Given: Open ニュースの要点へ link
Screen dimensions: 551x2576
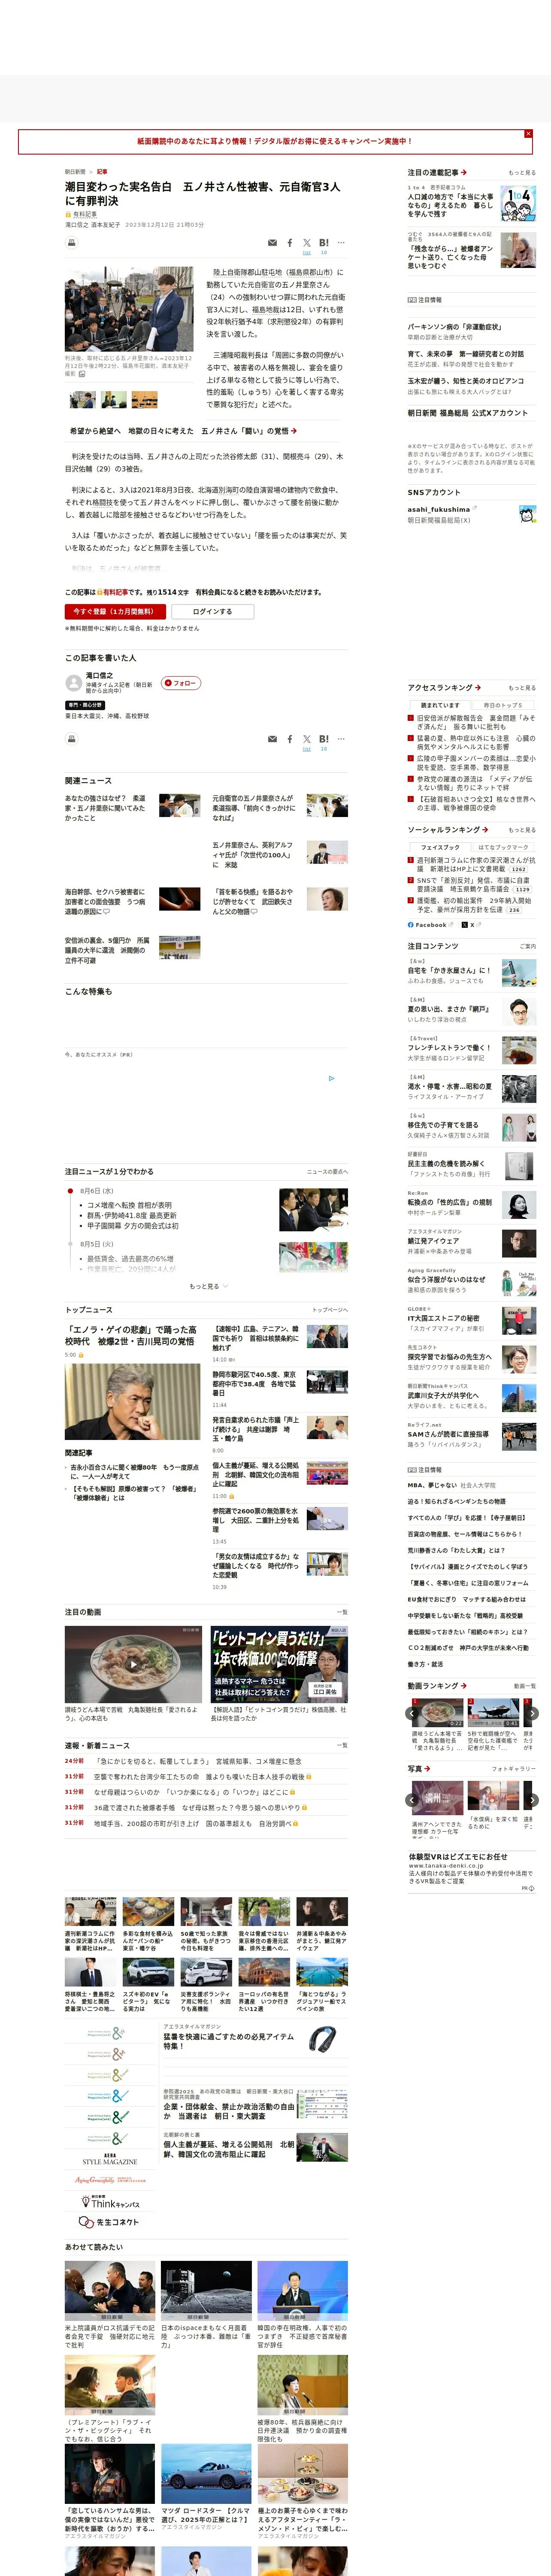Looking at the screenshot, I should 327,1172.
